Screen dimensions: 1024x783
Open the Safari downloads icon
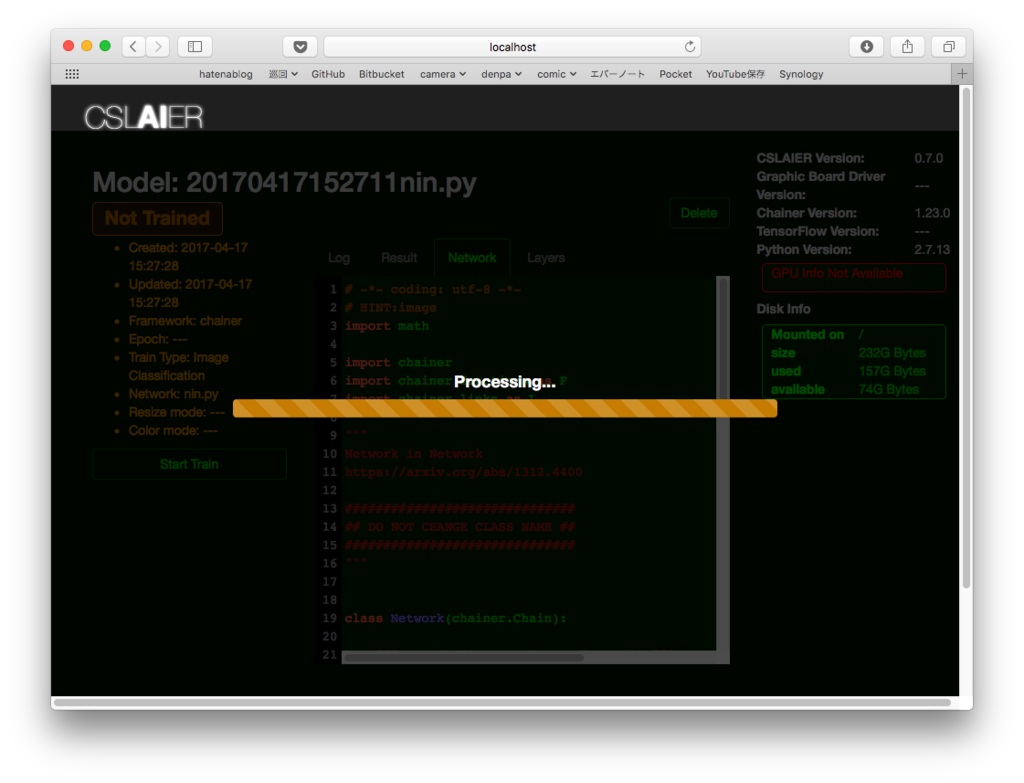866,46
